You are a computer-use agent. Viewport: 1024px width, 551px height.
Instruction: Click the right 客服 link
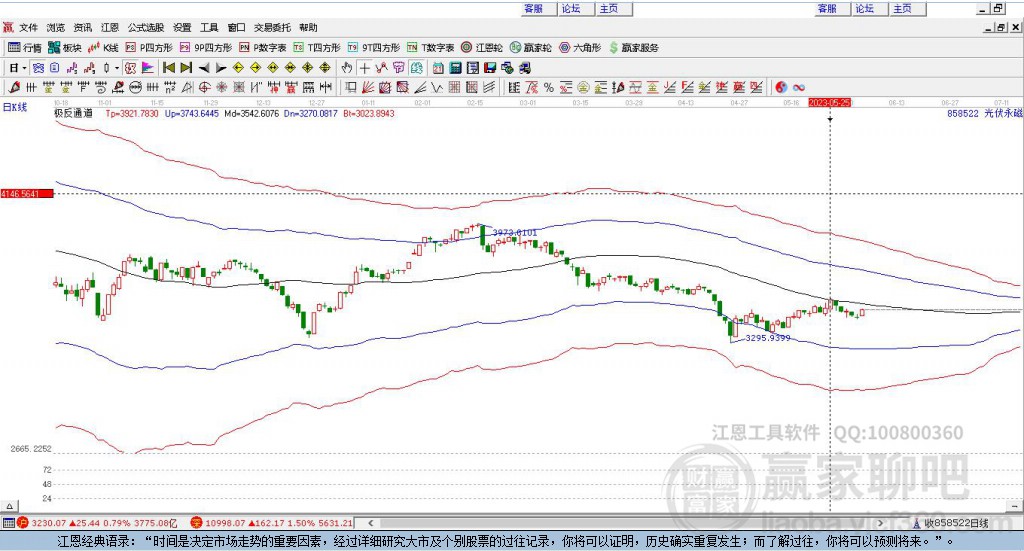click(x=827, y=8)
